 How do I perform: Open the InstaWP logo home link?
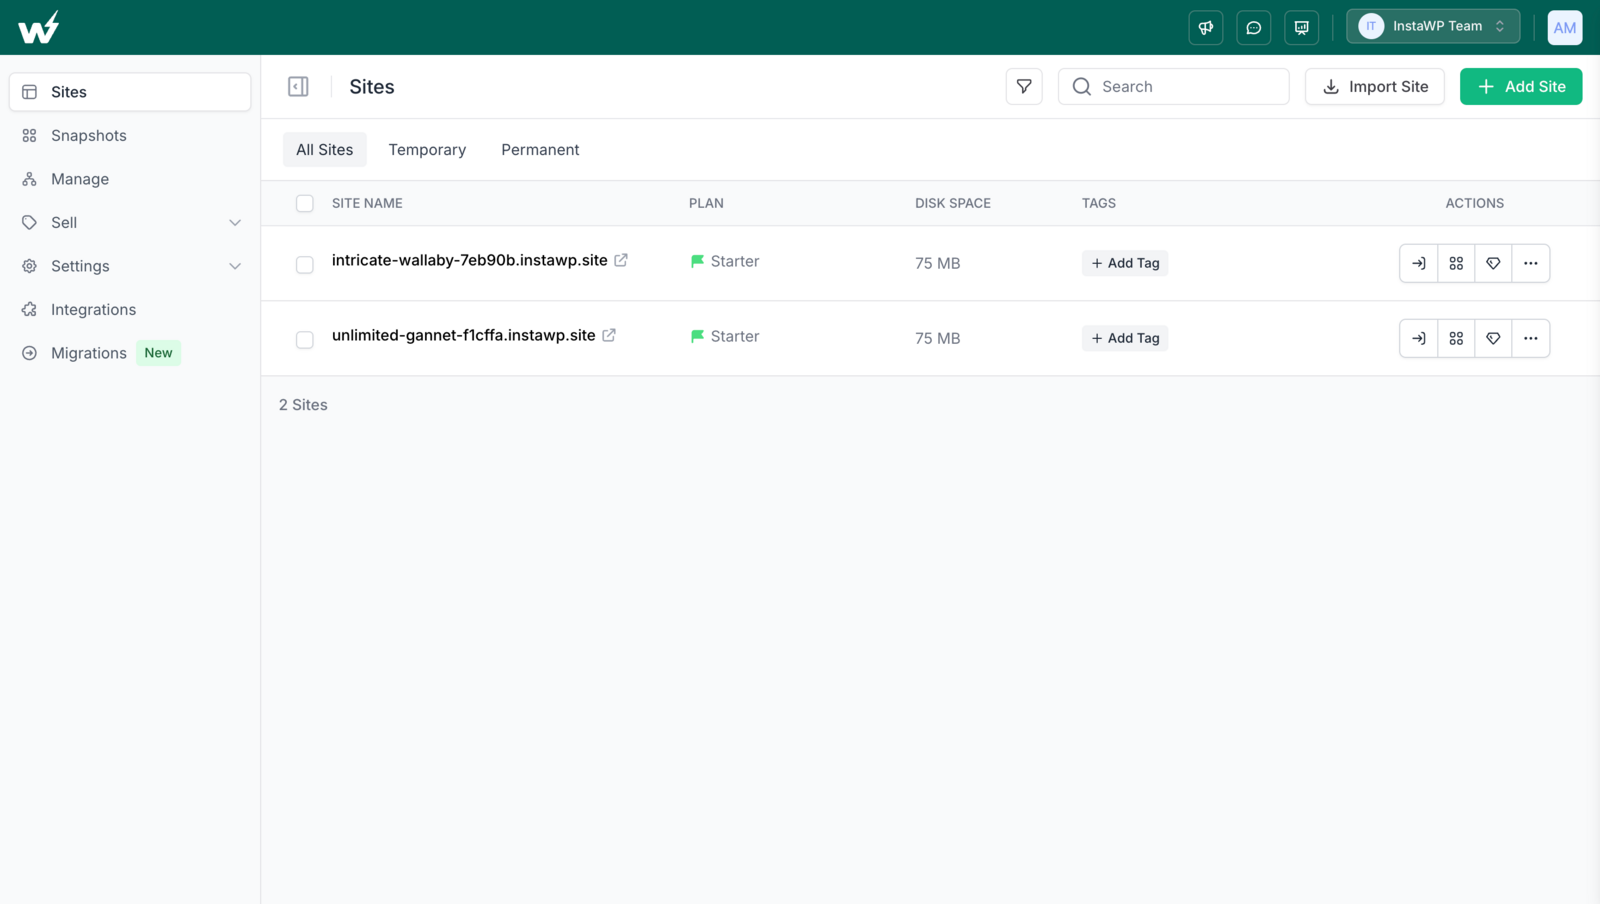click(x=39, y=27)
